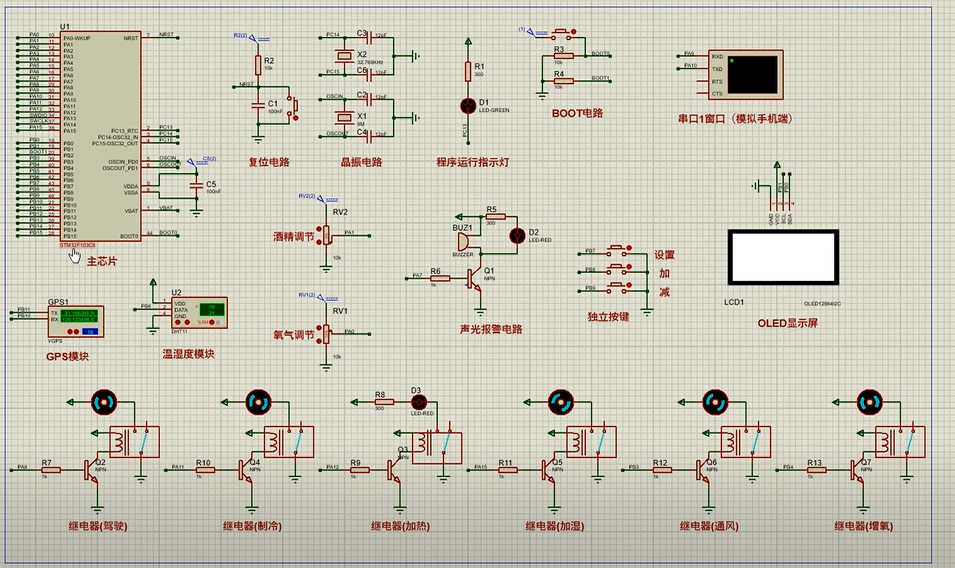955x568 pixels.
Task: Adjust the RV2 alcohol potentiometer
Action: click(x=325, y=234)
